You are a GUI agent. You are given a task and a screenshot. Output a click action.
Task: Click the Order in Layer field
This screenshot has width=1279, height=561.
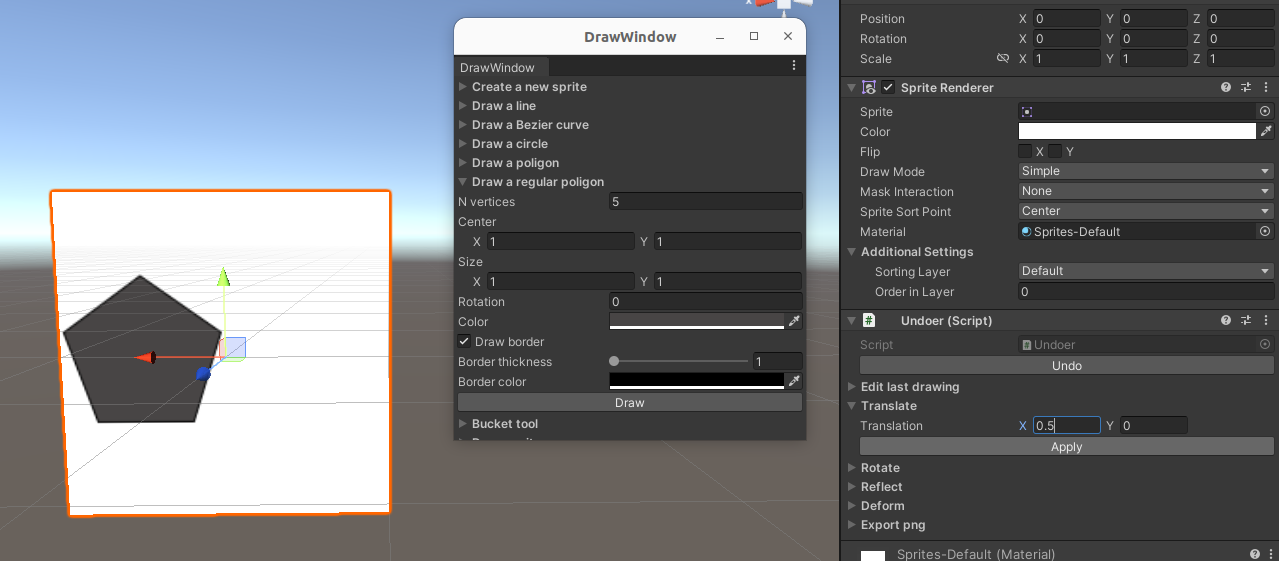[x=1146, y=292]
